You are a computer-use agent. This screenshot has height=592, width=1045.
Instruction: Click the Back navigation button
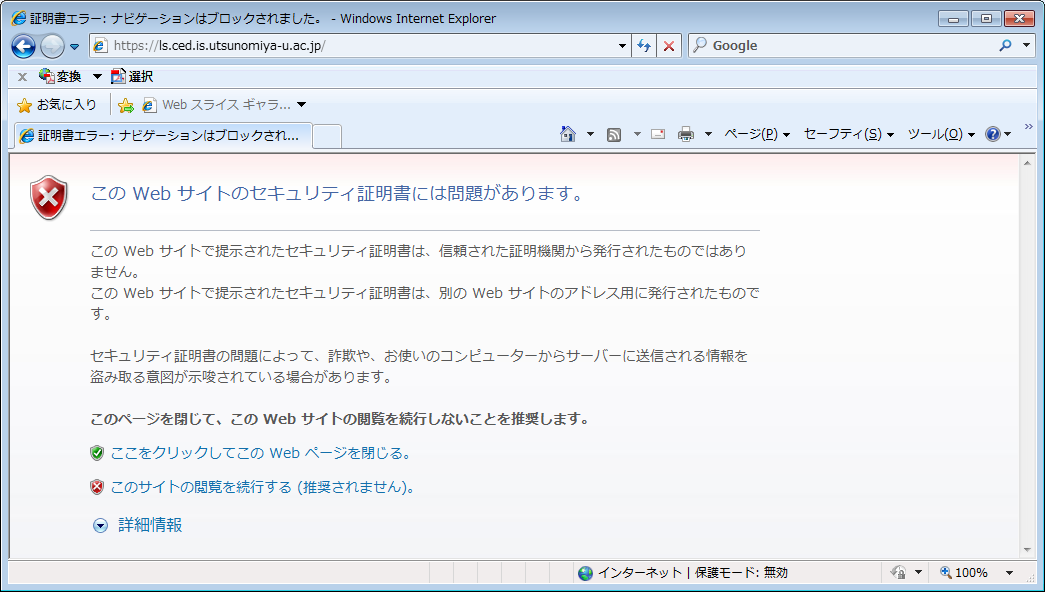(24, 46)
